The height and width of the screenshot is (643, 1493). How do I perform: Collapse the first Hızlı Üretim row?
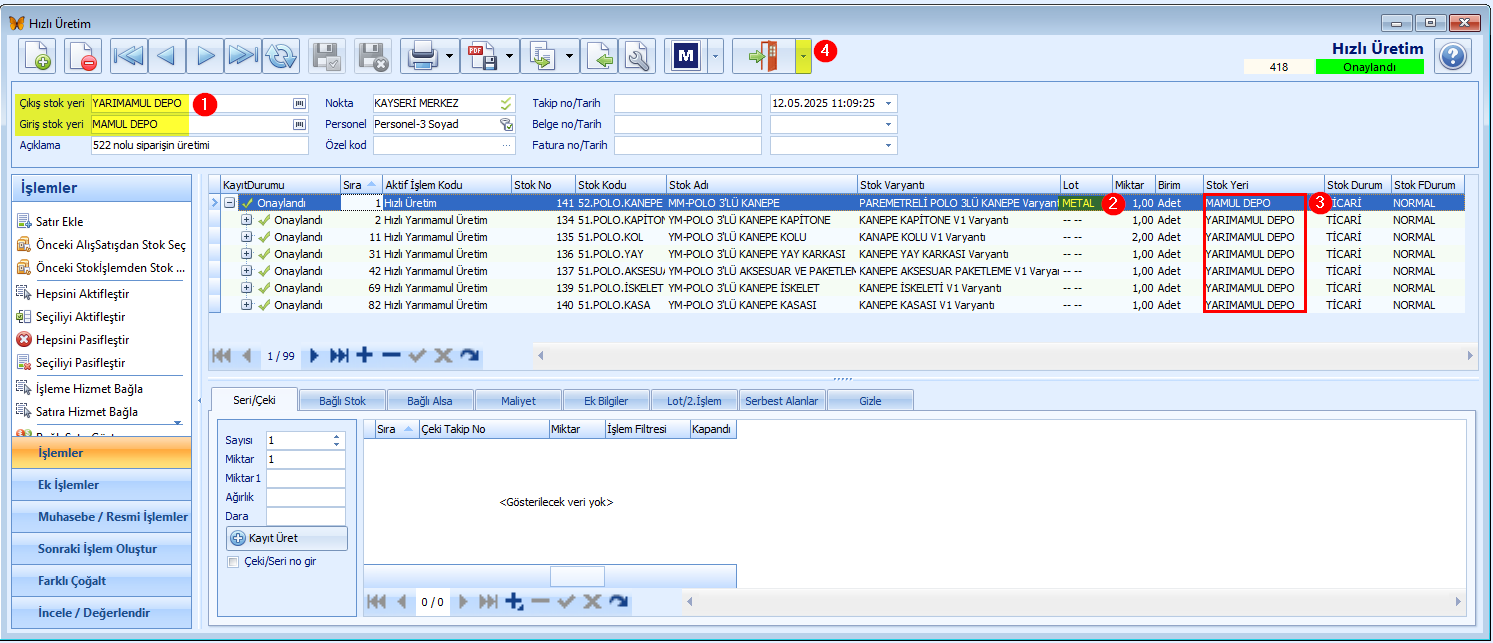230,203
